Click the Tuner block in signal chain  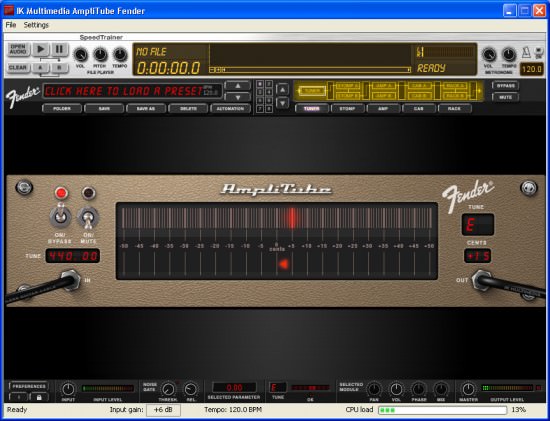312,91
